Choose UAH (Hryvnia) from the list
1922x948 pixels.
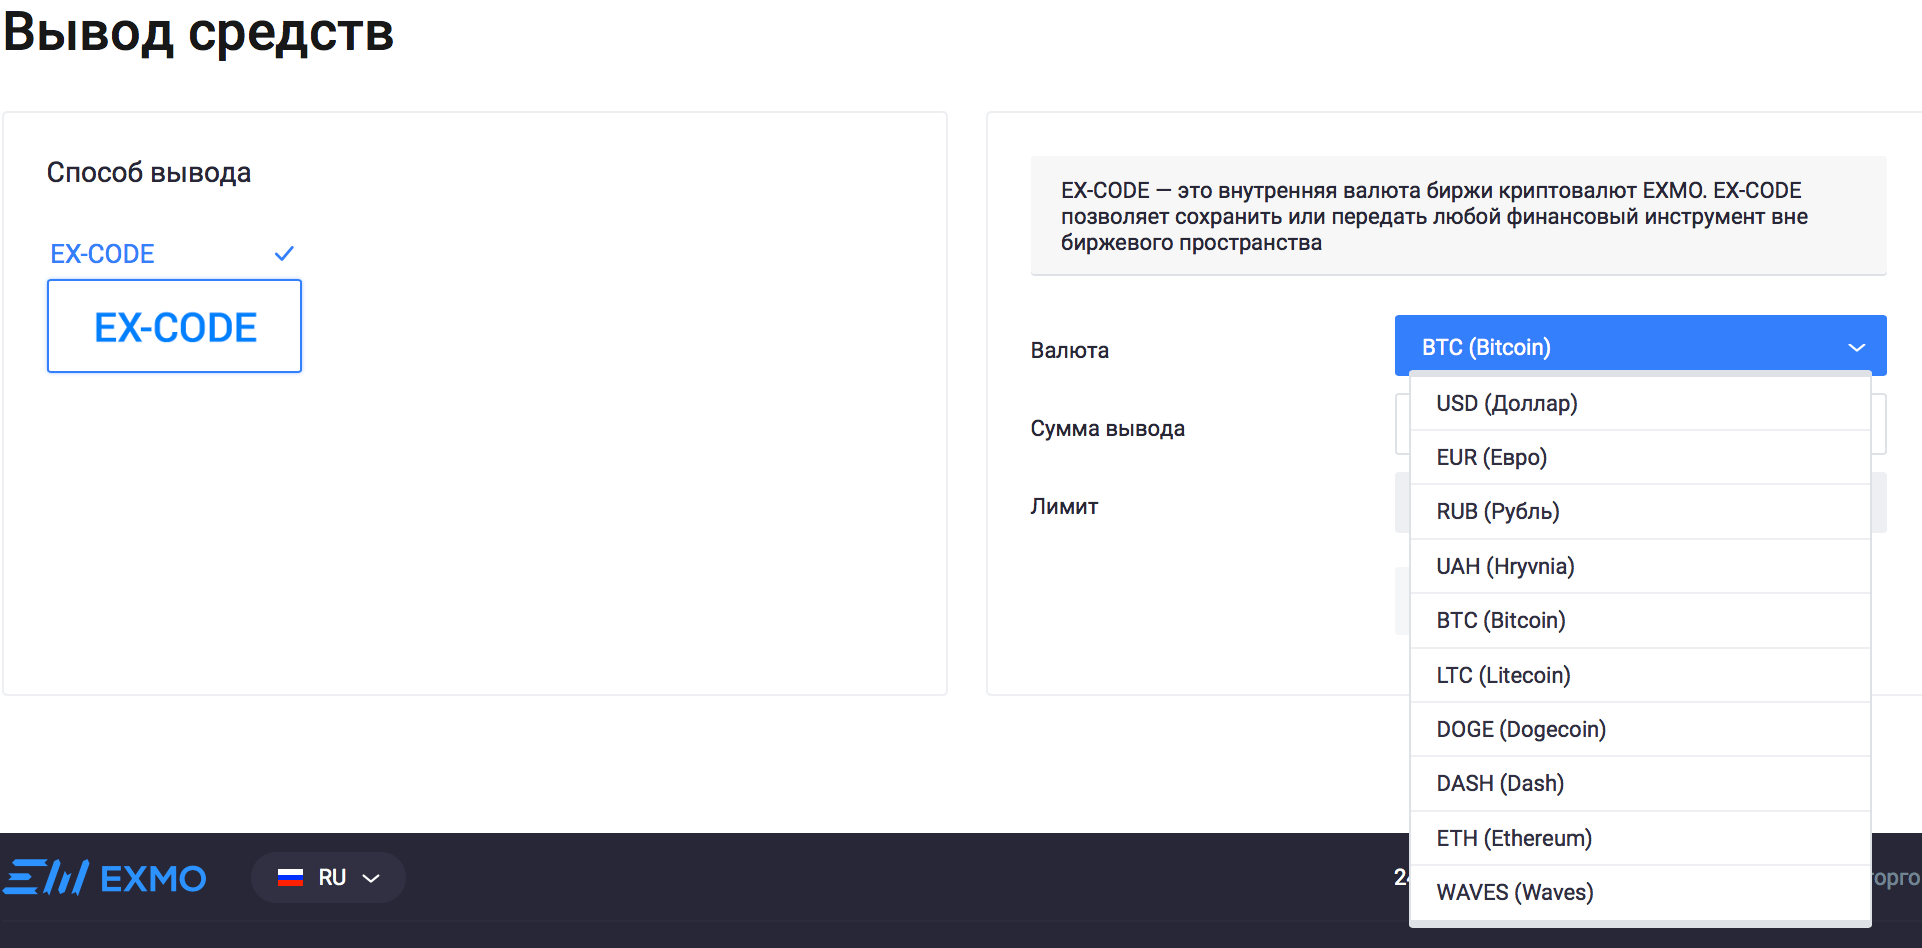pyautogui.click(x=1640, y=567)
